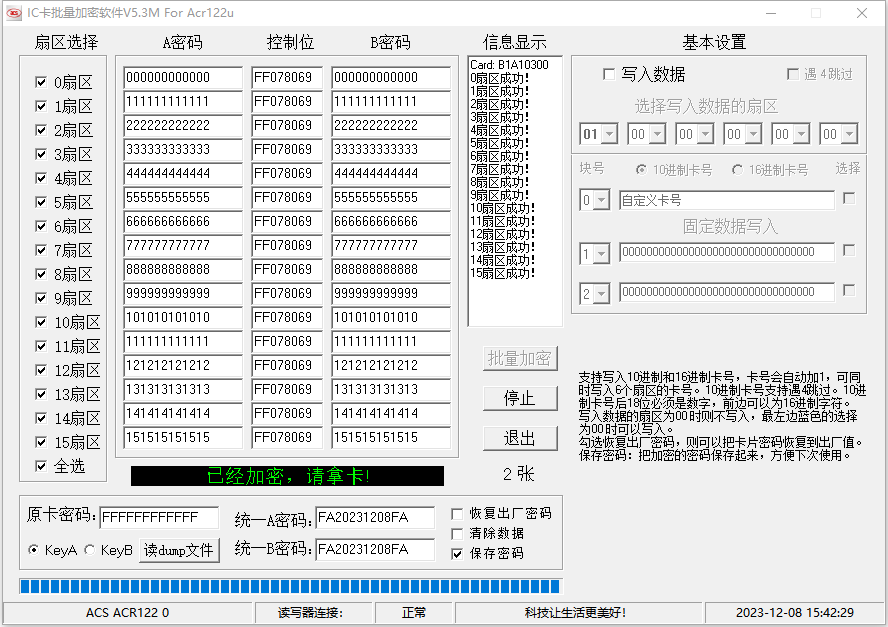Open the sector dropdown showing 01

[609, 134]
